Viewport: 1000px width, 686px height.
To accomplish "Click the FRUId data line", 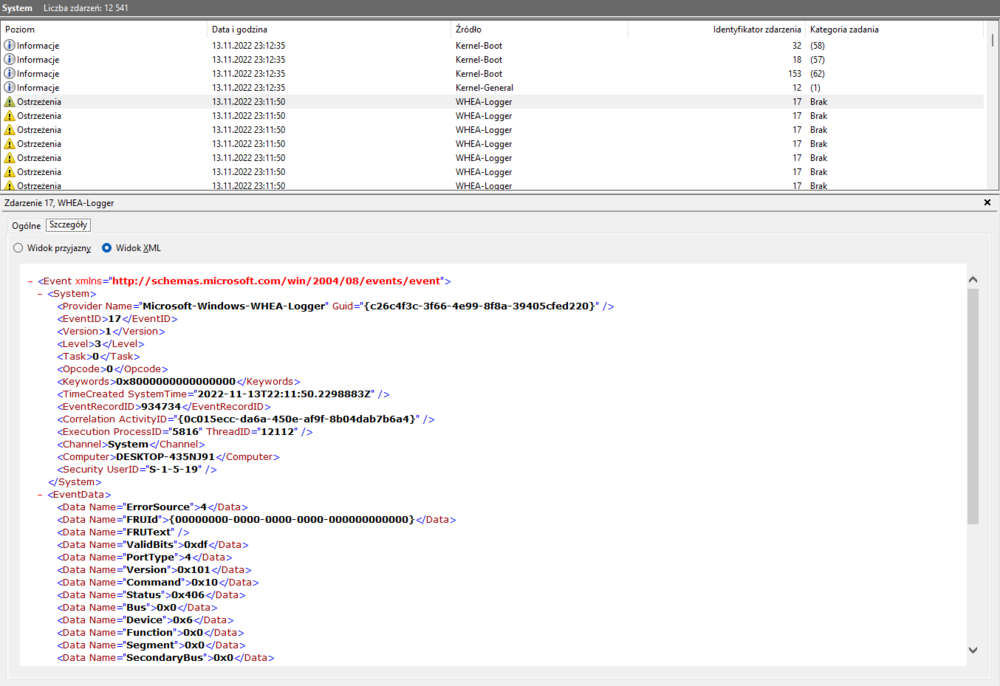I will [x=256, y=520].
